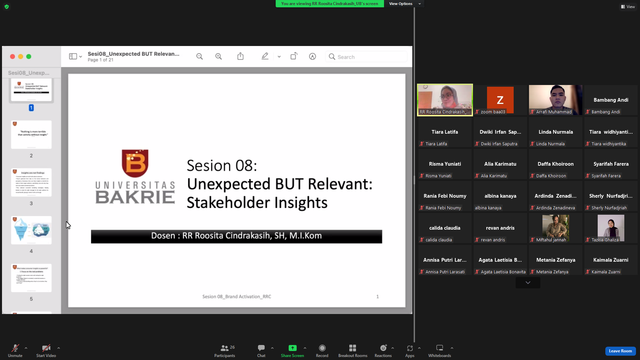Expand the arrow beside Reactions

(393, 348)
